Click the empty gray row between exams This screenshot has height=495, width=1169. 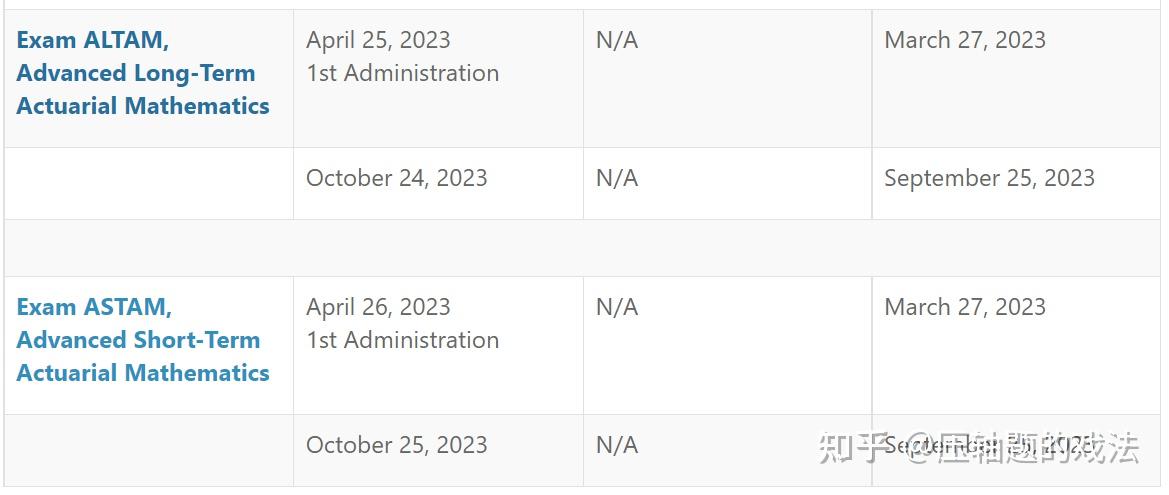(584, 248)
